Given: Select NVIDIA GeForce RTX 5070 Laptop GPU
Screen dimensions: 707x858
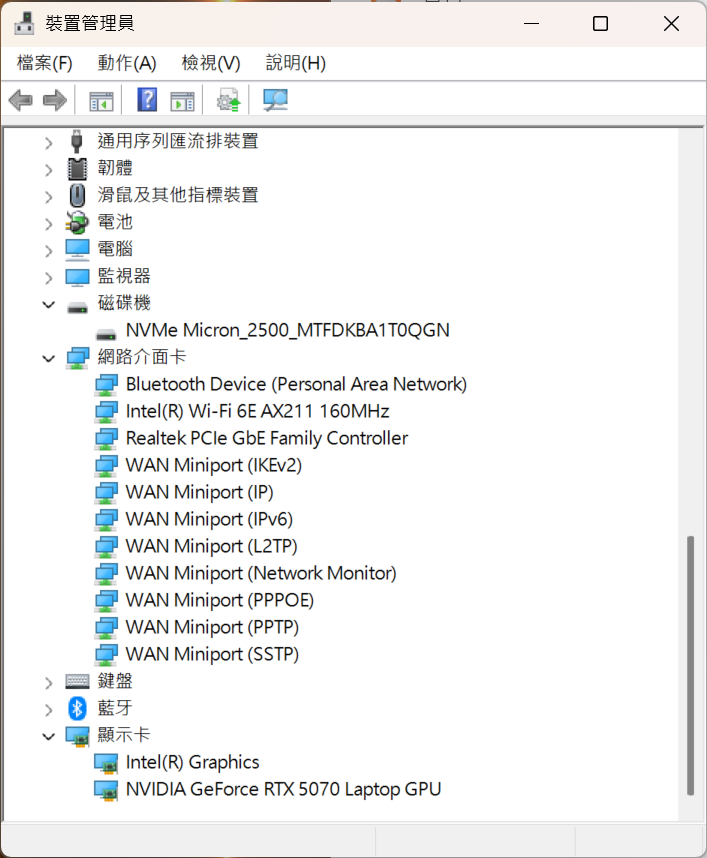Looking at the screenshot, I should coord(283,789).
